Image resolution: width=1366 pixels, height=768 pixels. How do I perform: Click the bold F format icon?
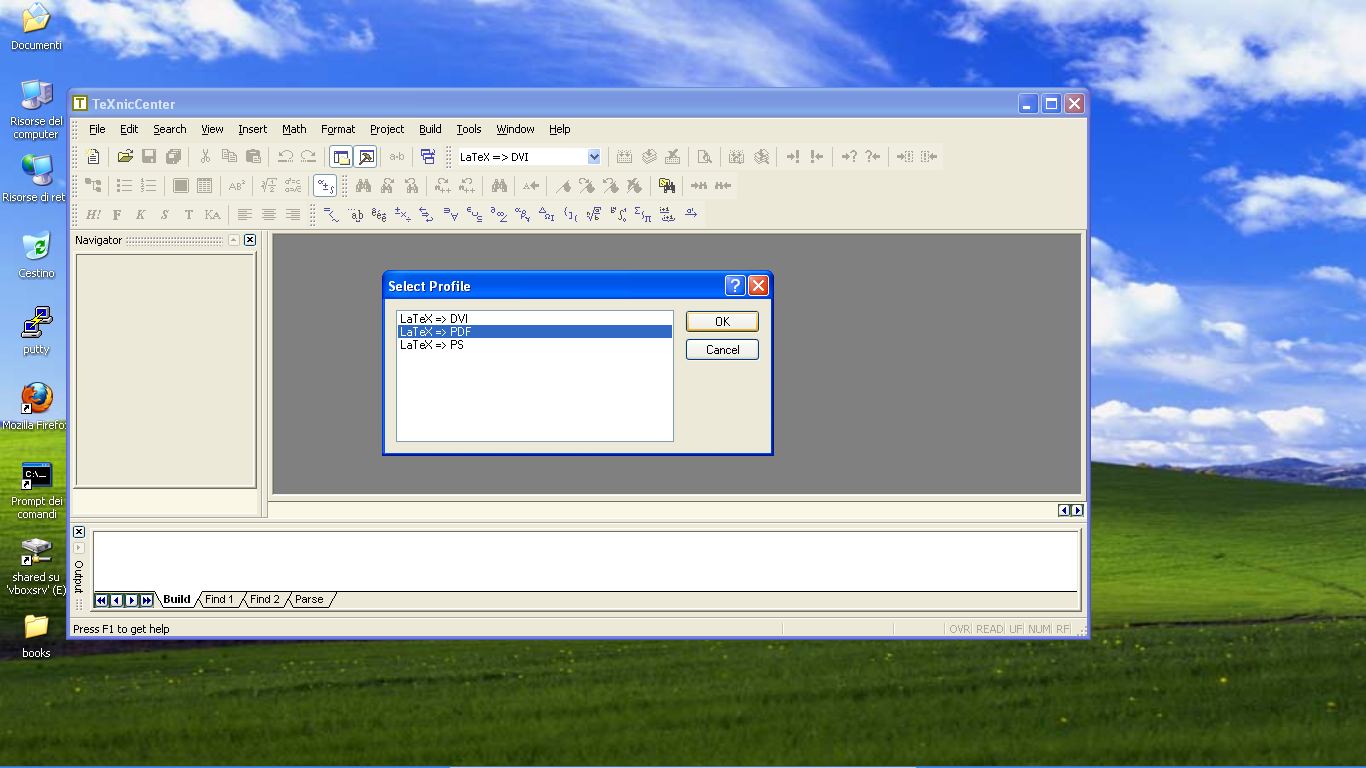coord(117,215)
